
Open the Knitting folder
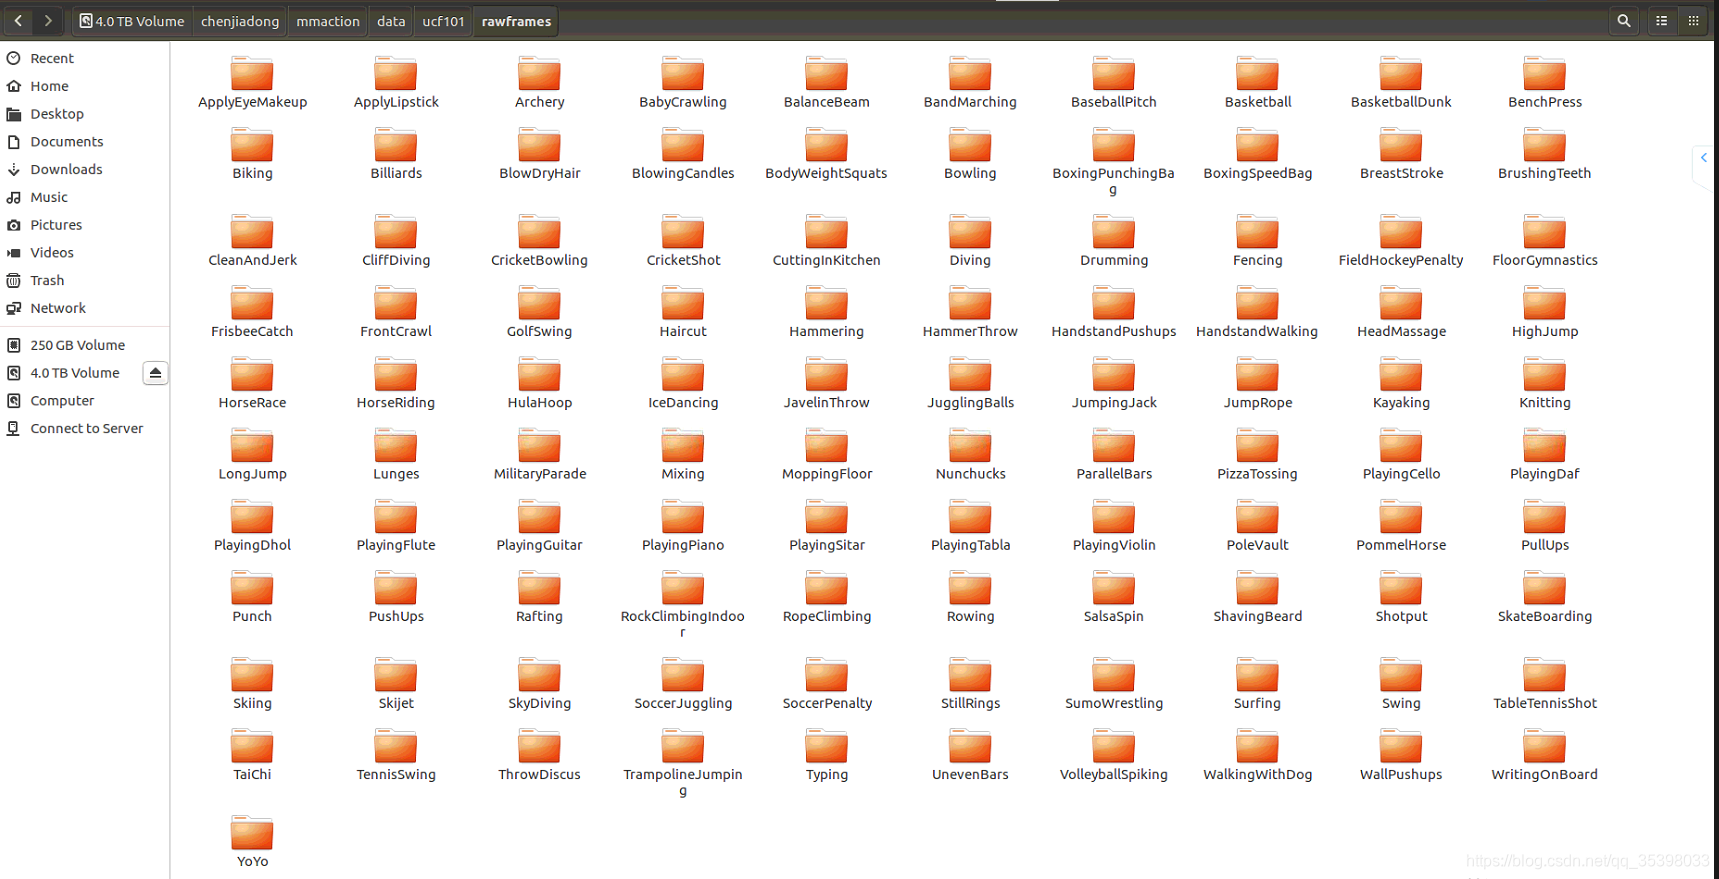coord(1545,383)
